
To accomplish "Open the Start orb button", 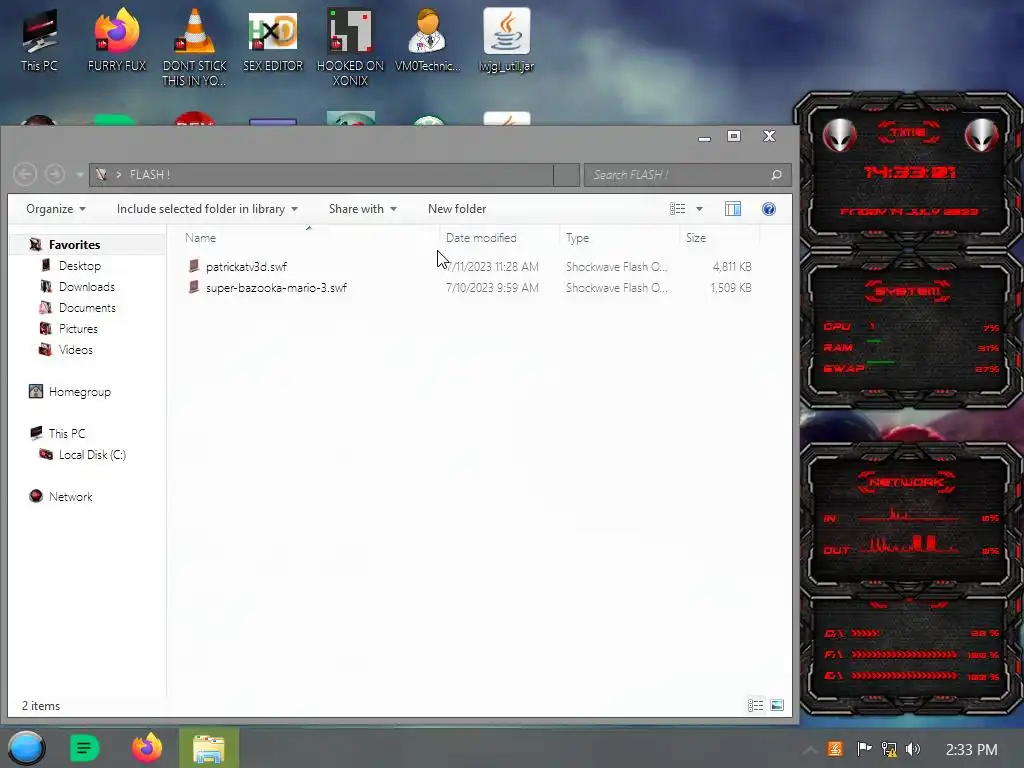I will [x=27, y=748].
